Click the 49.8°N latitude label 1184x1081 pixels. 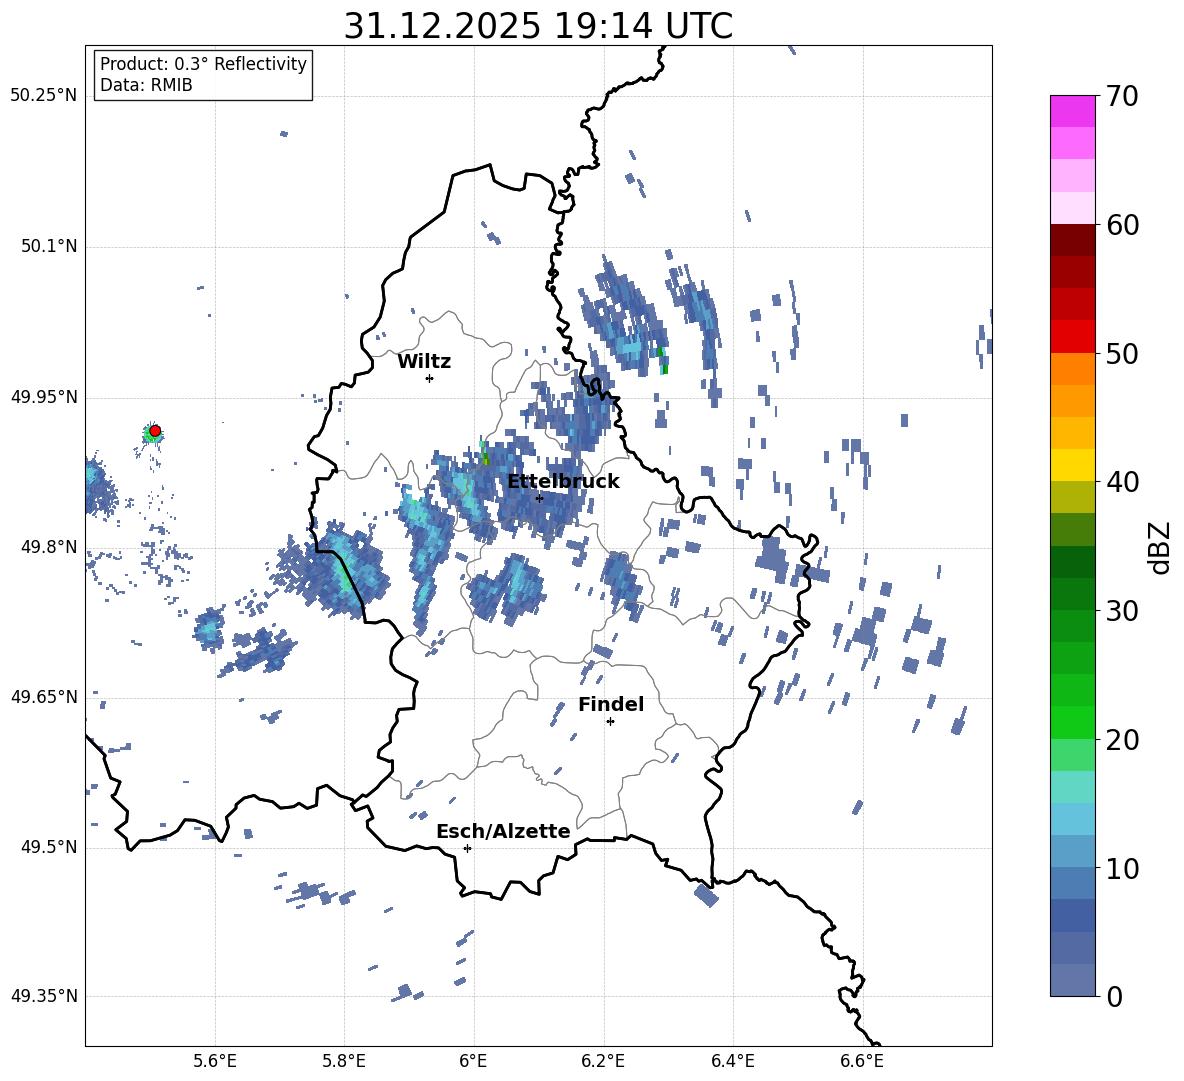coord(49,547)
